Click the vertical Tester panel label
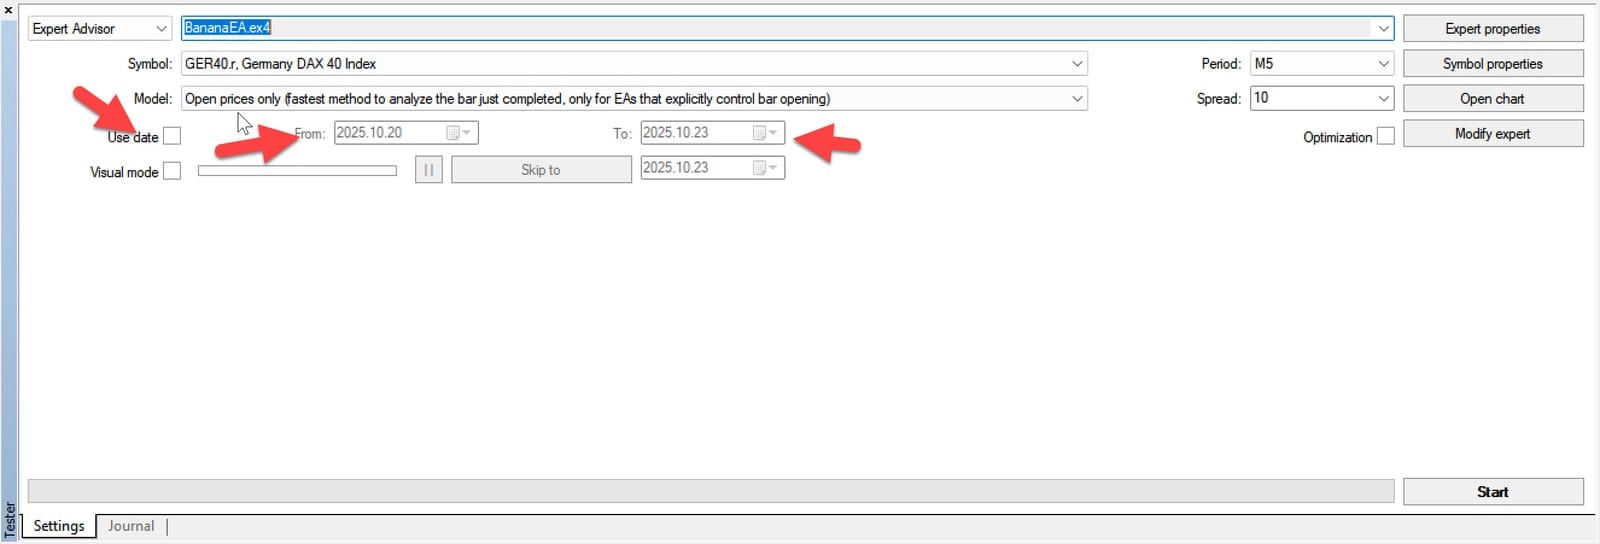 (10, 520)
